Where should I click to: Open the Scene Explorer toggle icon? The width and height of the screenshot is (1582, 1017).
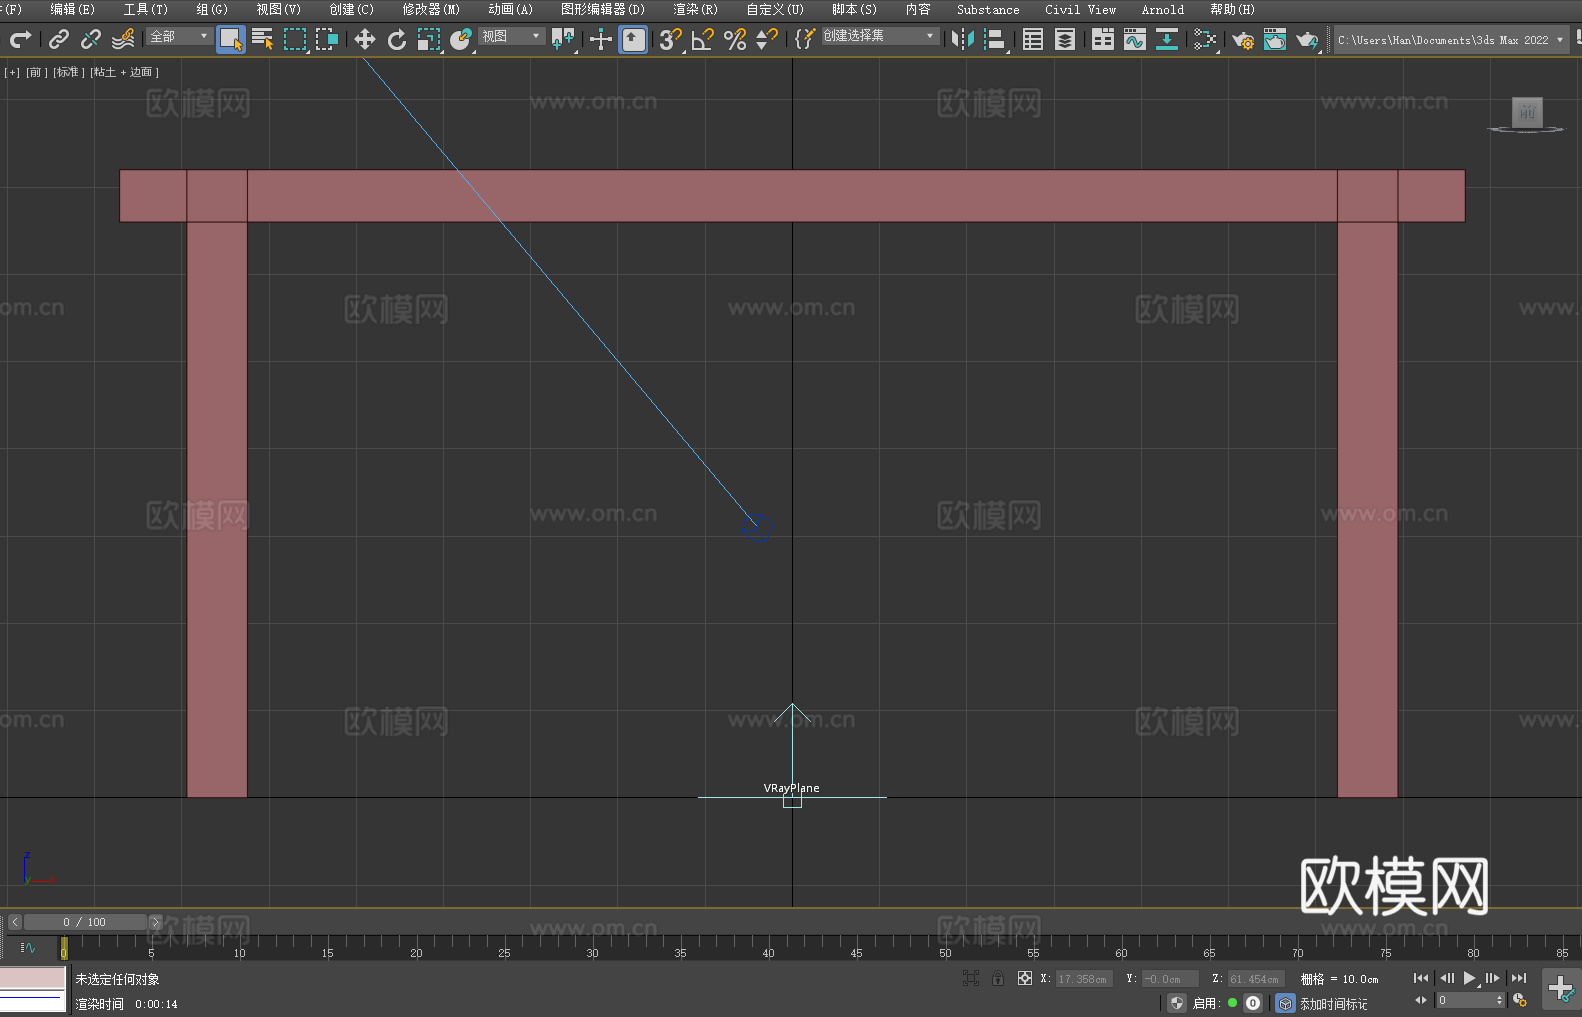click(x=1033, y=39)
